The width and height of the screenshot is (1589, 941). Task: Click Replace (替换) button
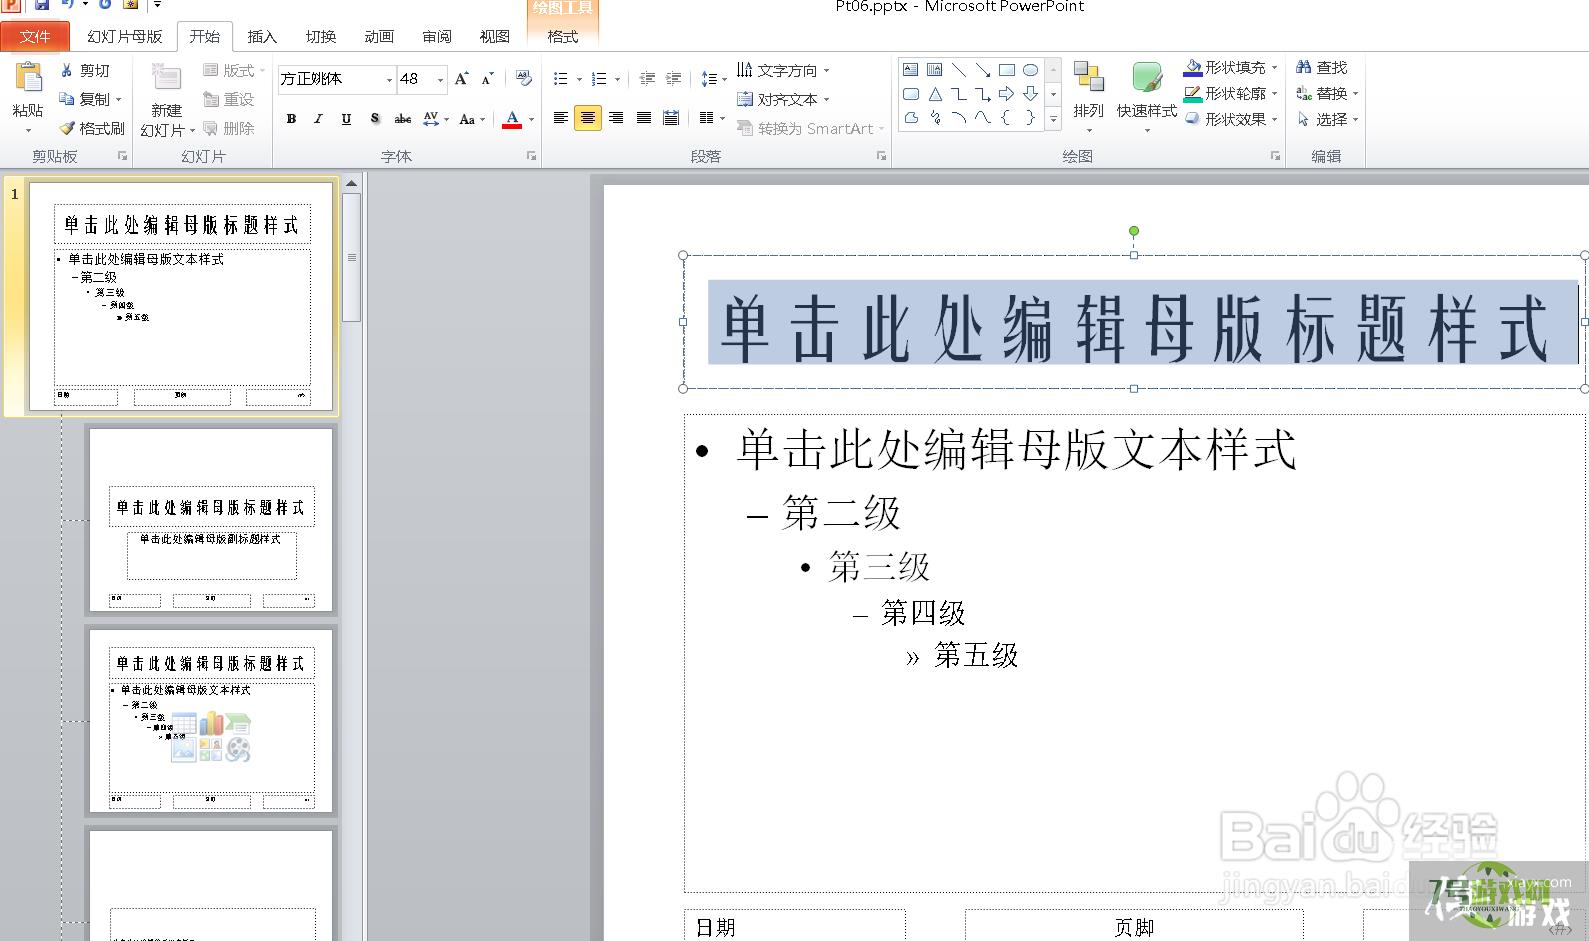coord(1326,93)
